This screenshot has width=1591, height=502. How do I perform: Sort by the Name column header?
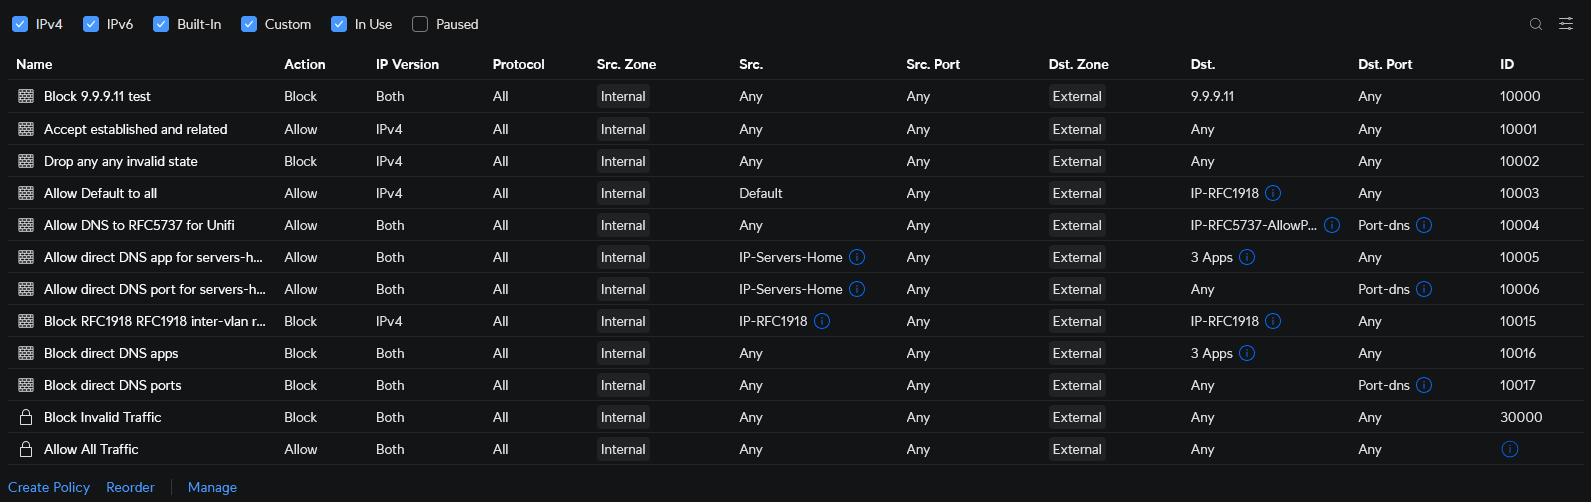coord(34,64)
